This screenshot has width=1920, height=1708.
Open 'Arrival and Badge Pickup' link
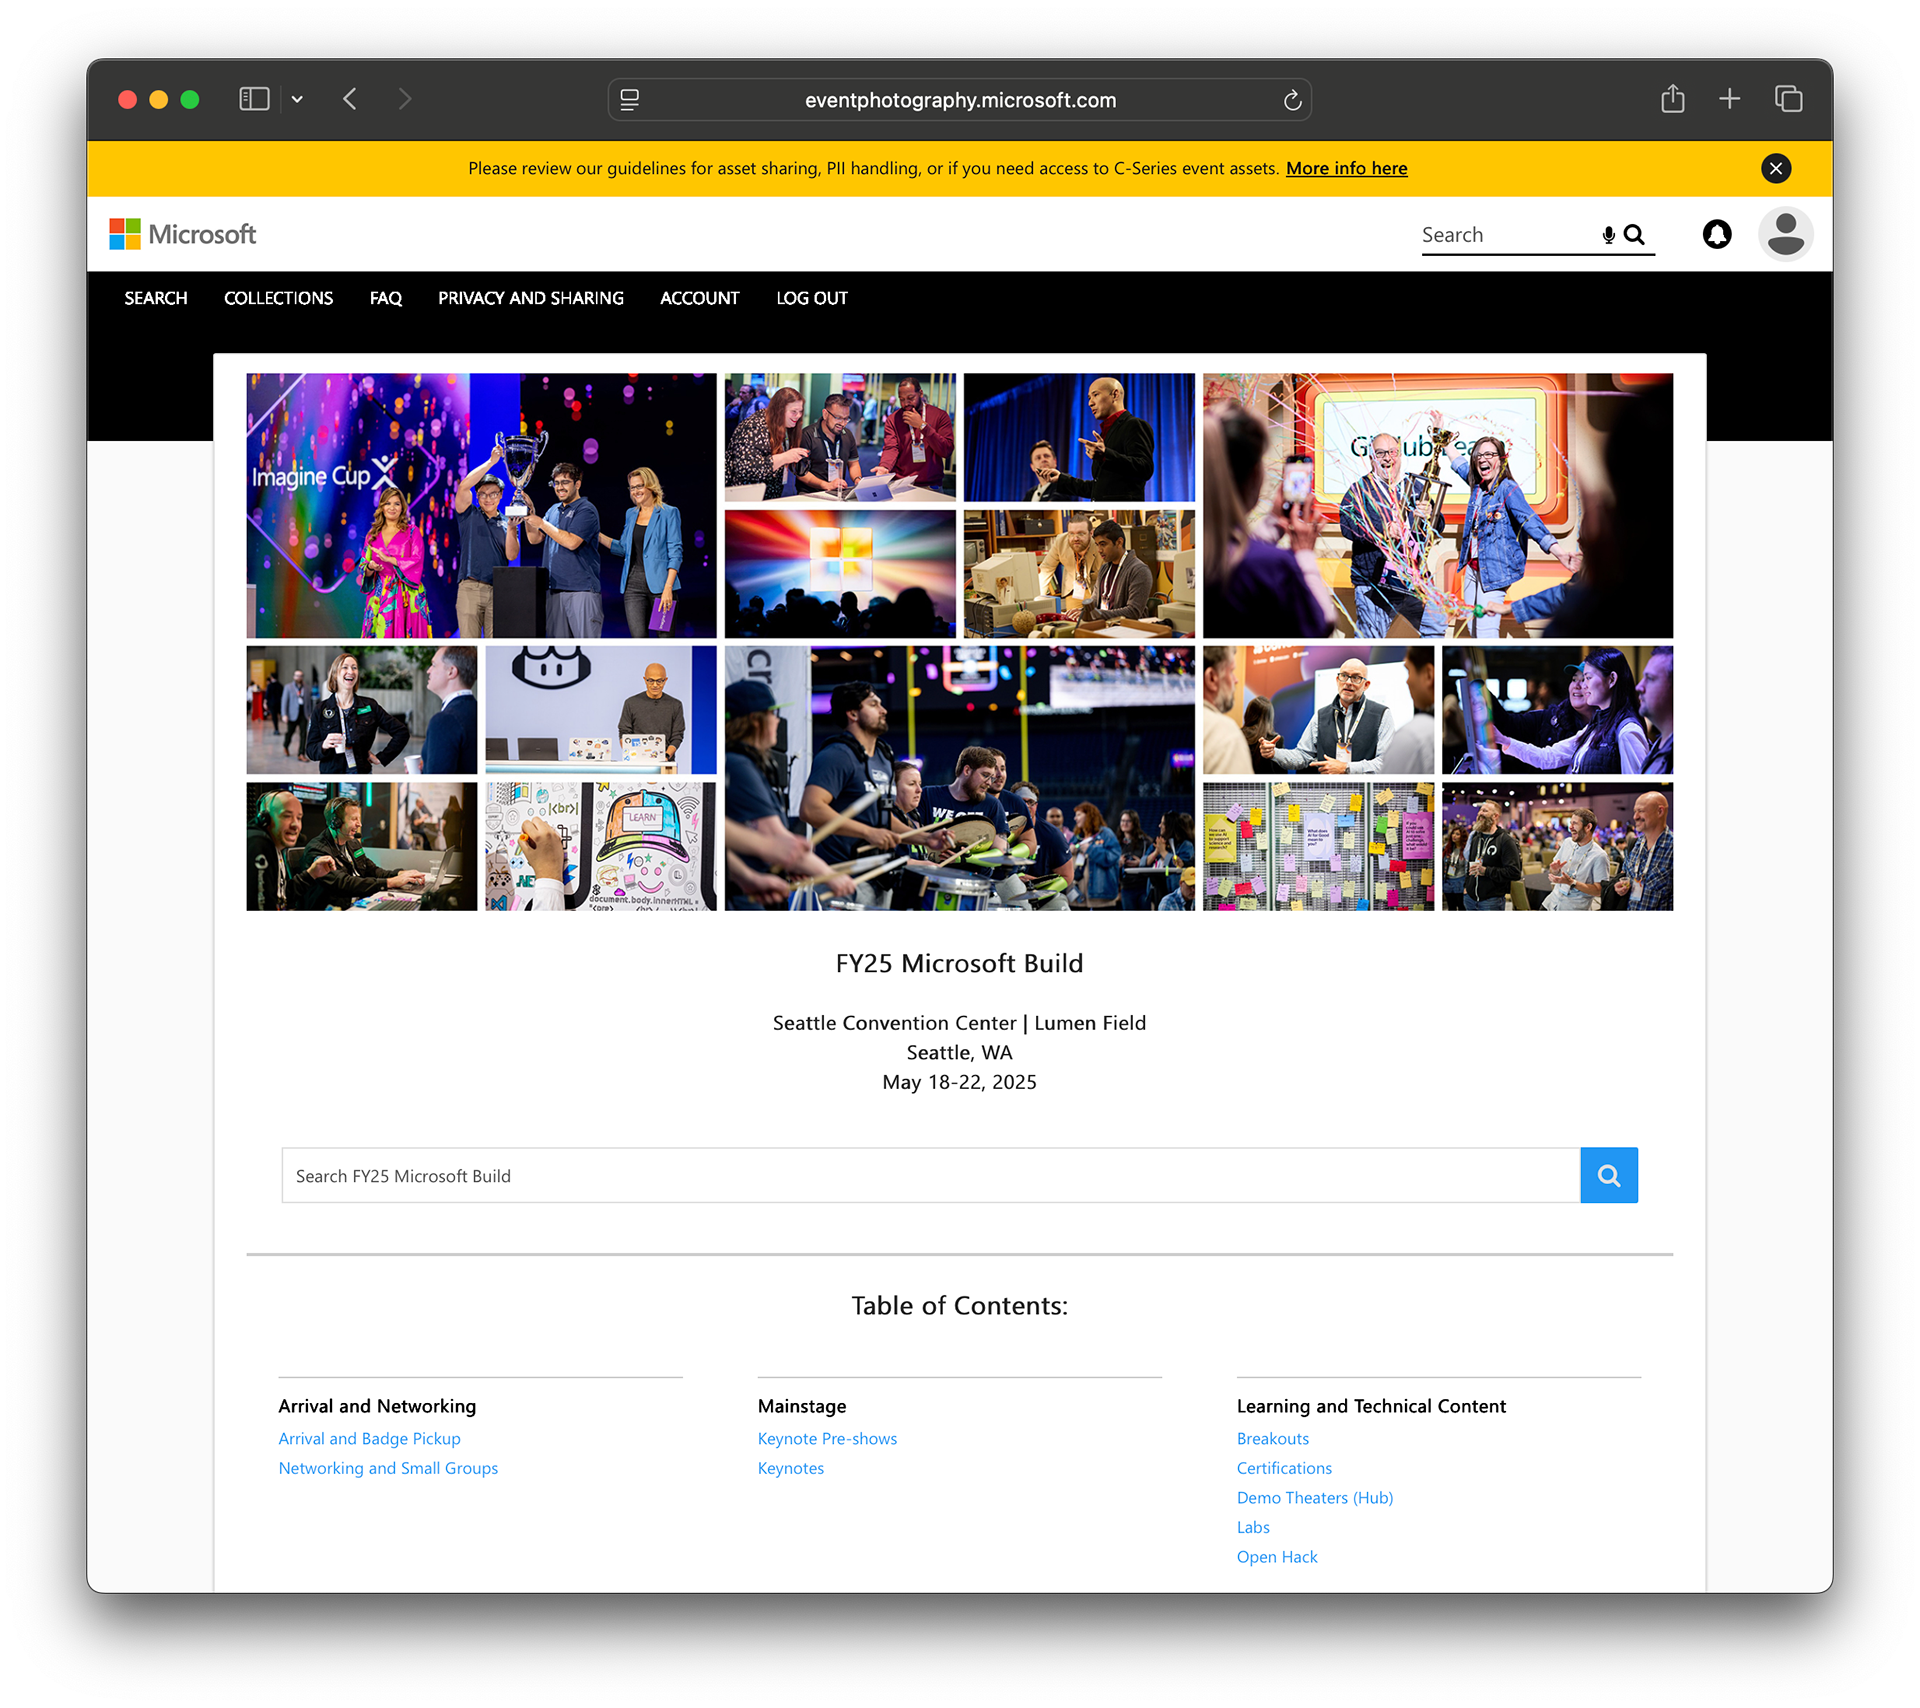369,1438
